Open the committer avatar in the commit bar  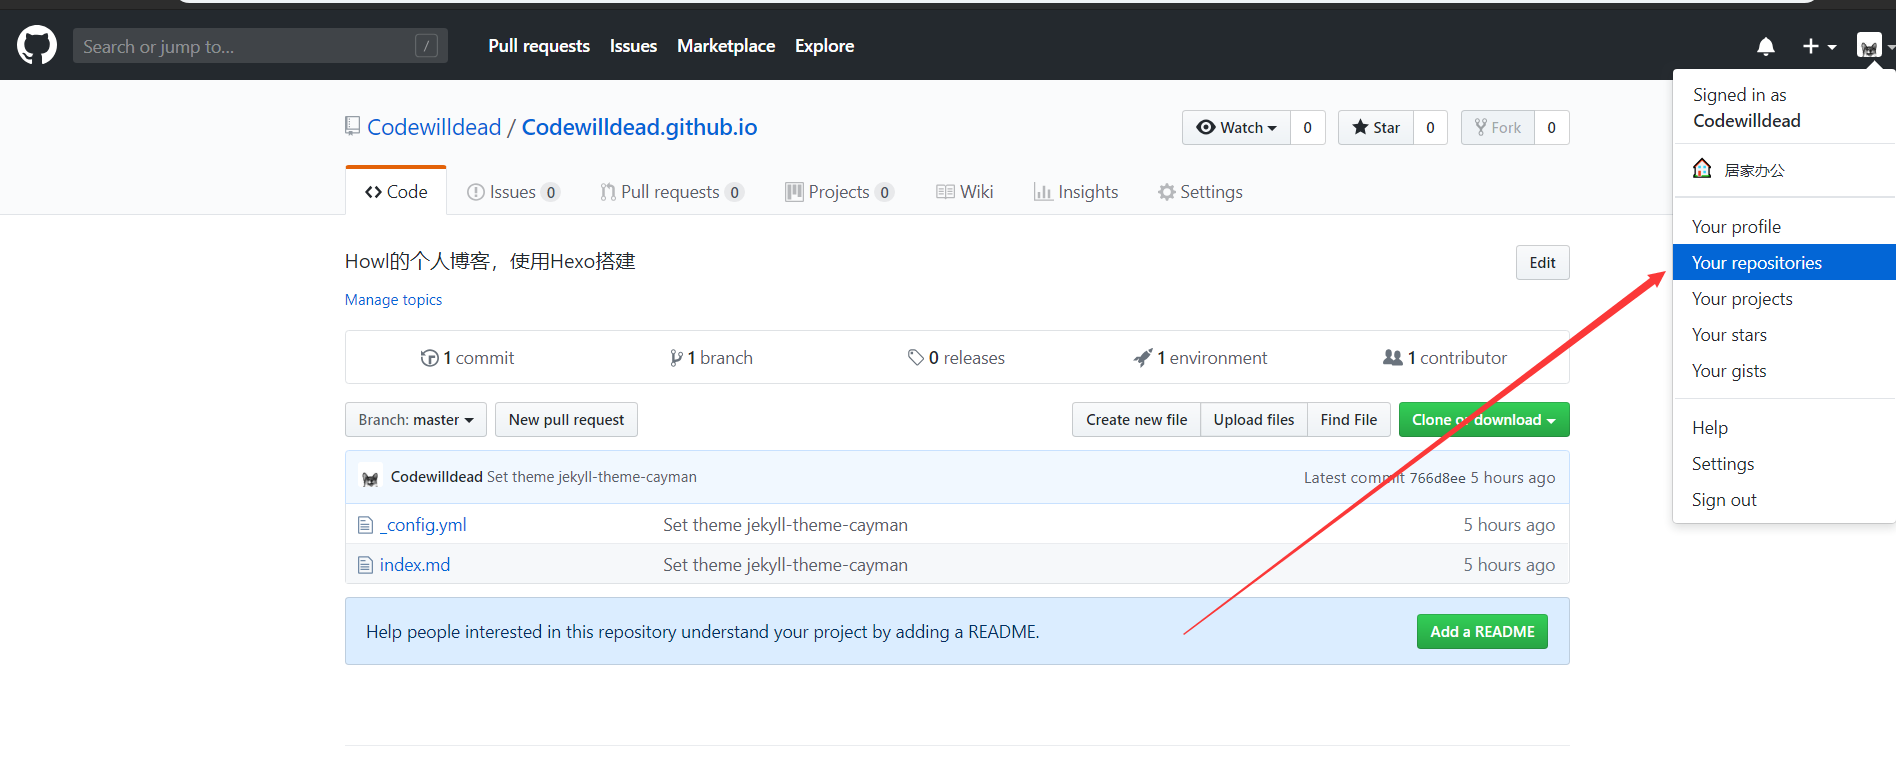(370, 478)
